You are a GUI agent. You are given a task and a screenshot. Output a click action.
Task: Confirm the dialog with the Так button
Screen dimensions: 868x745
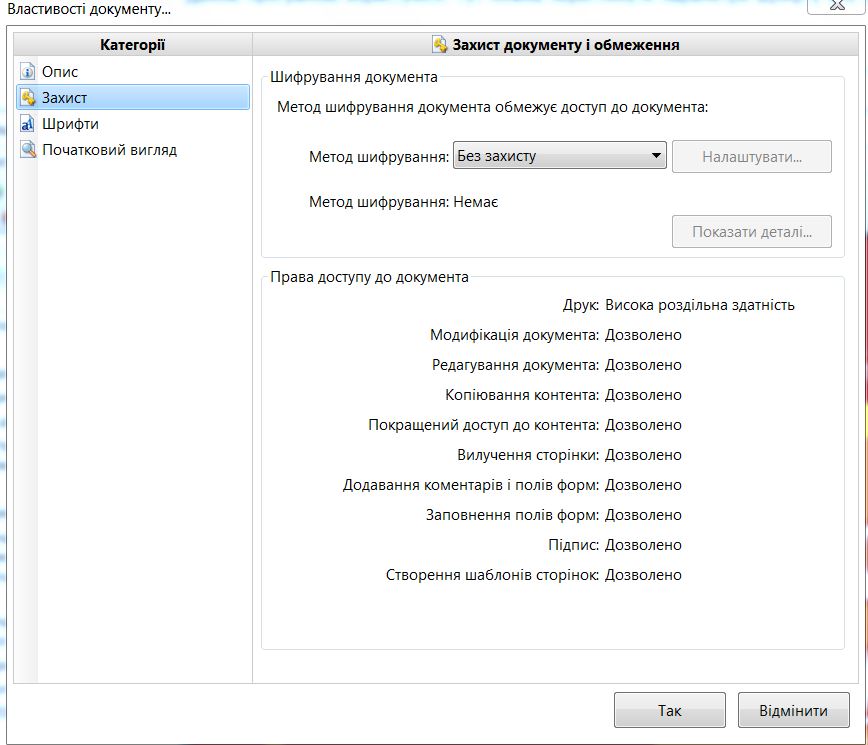coord(669,711)
